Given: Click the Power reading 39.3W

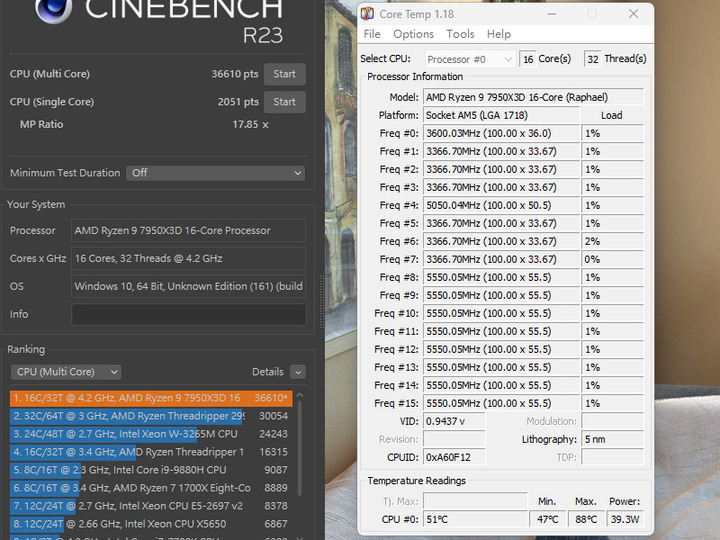Looking at the screenshot, I should click(625, 519).
